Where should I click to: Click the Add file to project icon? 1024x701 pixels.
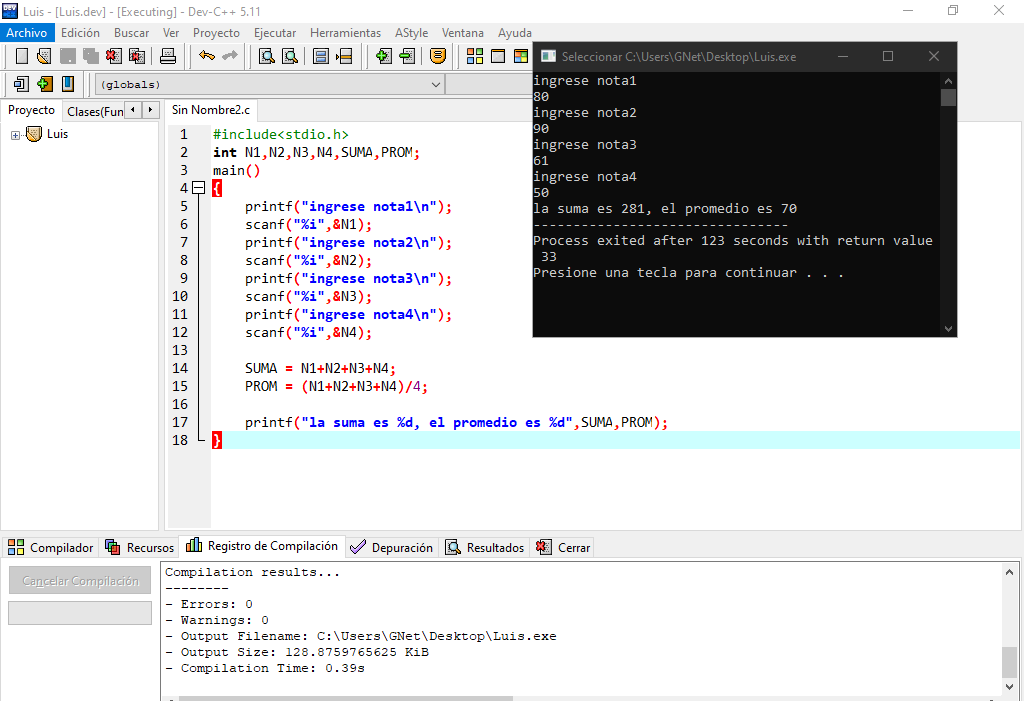point(383,56)
